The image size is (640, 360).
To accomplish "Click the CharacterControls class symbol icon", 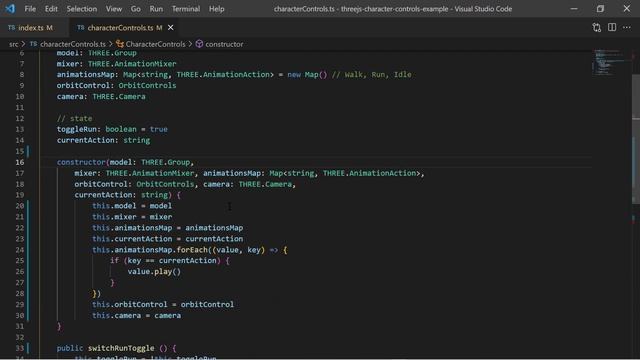I will 120,44.
